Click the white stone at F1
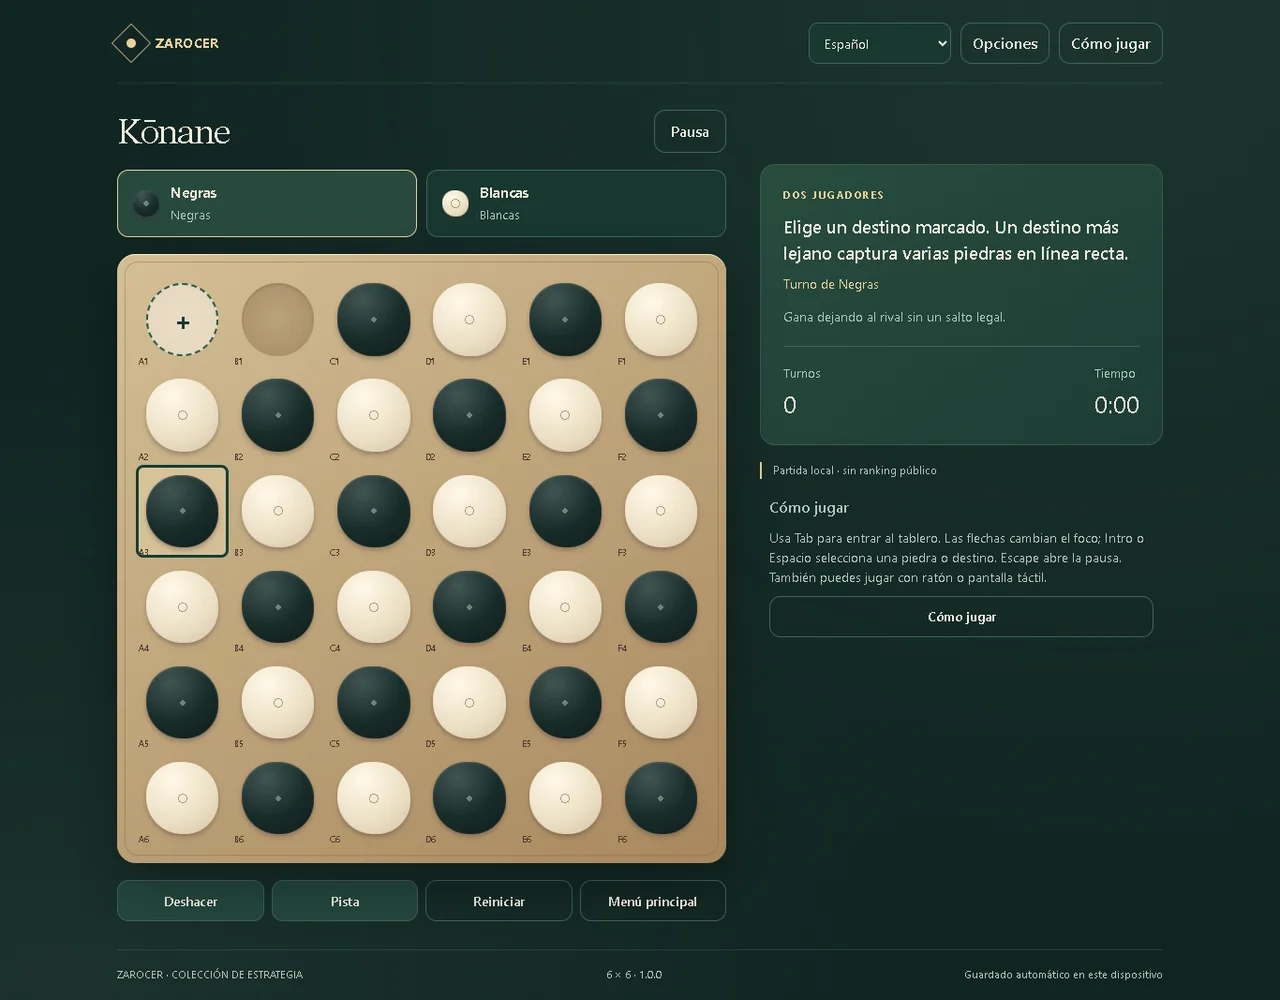 pyautogui.click(x=661, y=320)
